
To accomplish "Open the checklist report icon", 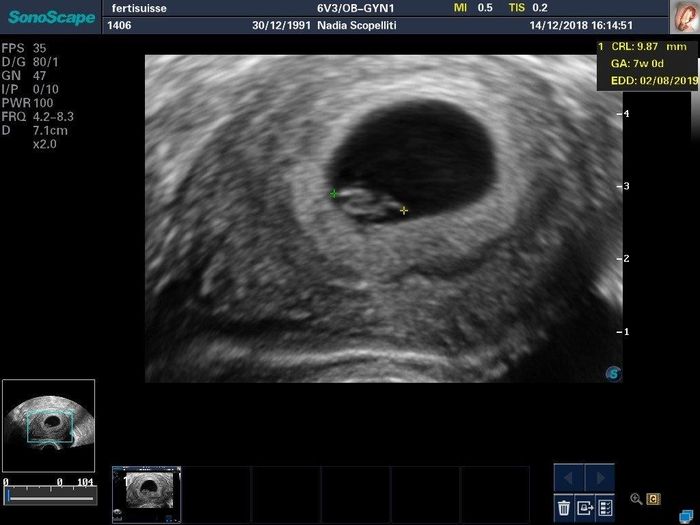I will pyautogui.click(x=605, y=507).
